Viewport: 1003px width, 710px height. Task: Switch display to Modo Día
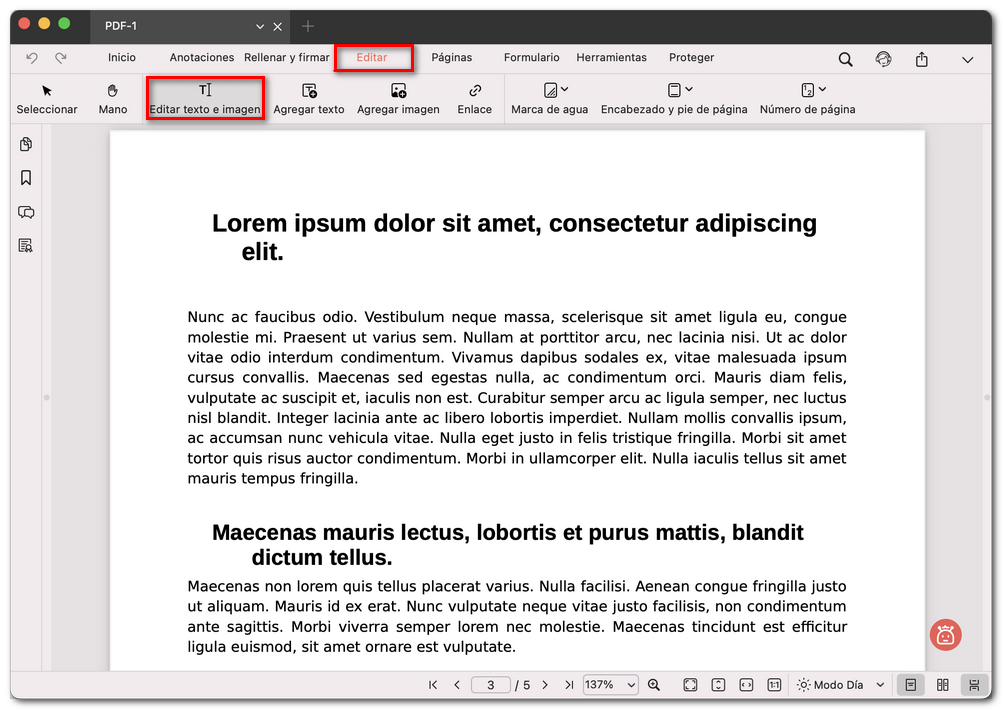click(x=833, y=685)
